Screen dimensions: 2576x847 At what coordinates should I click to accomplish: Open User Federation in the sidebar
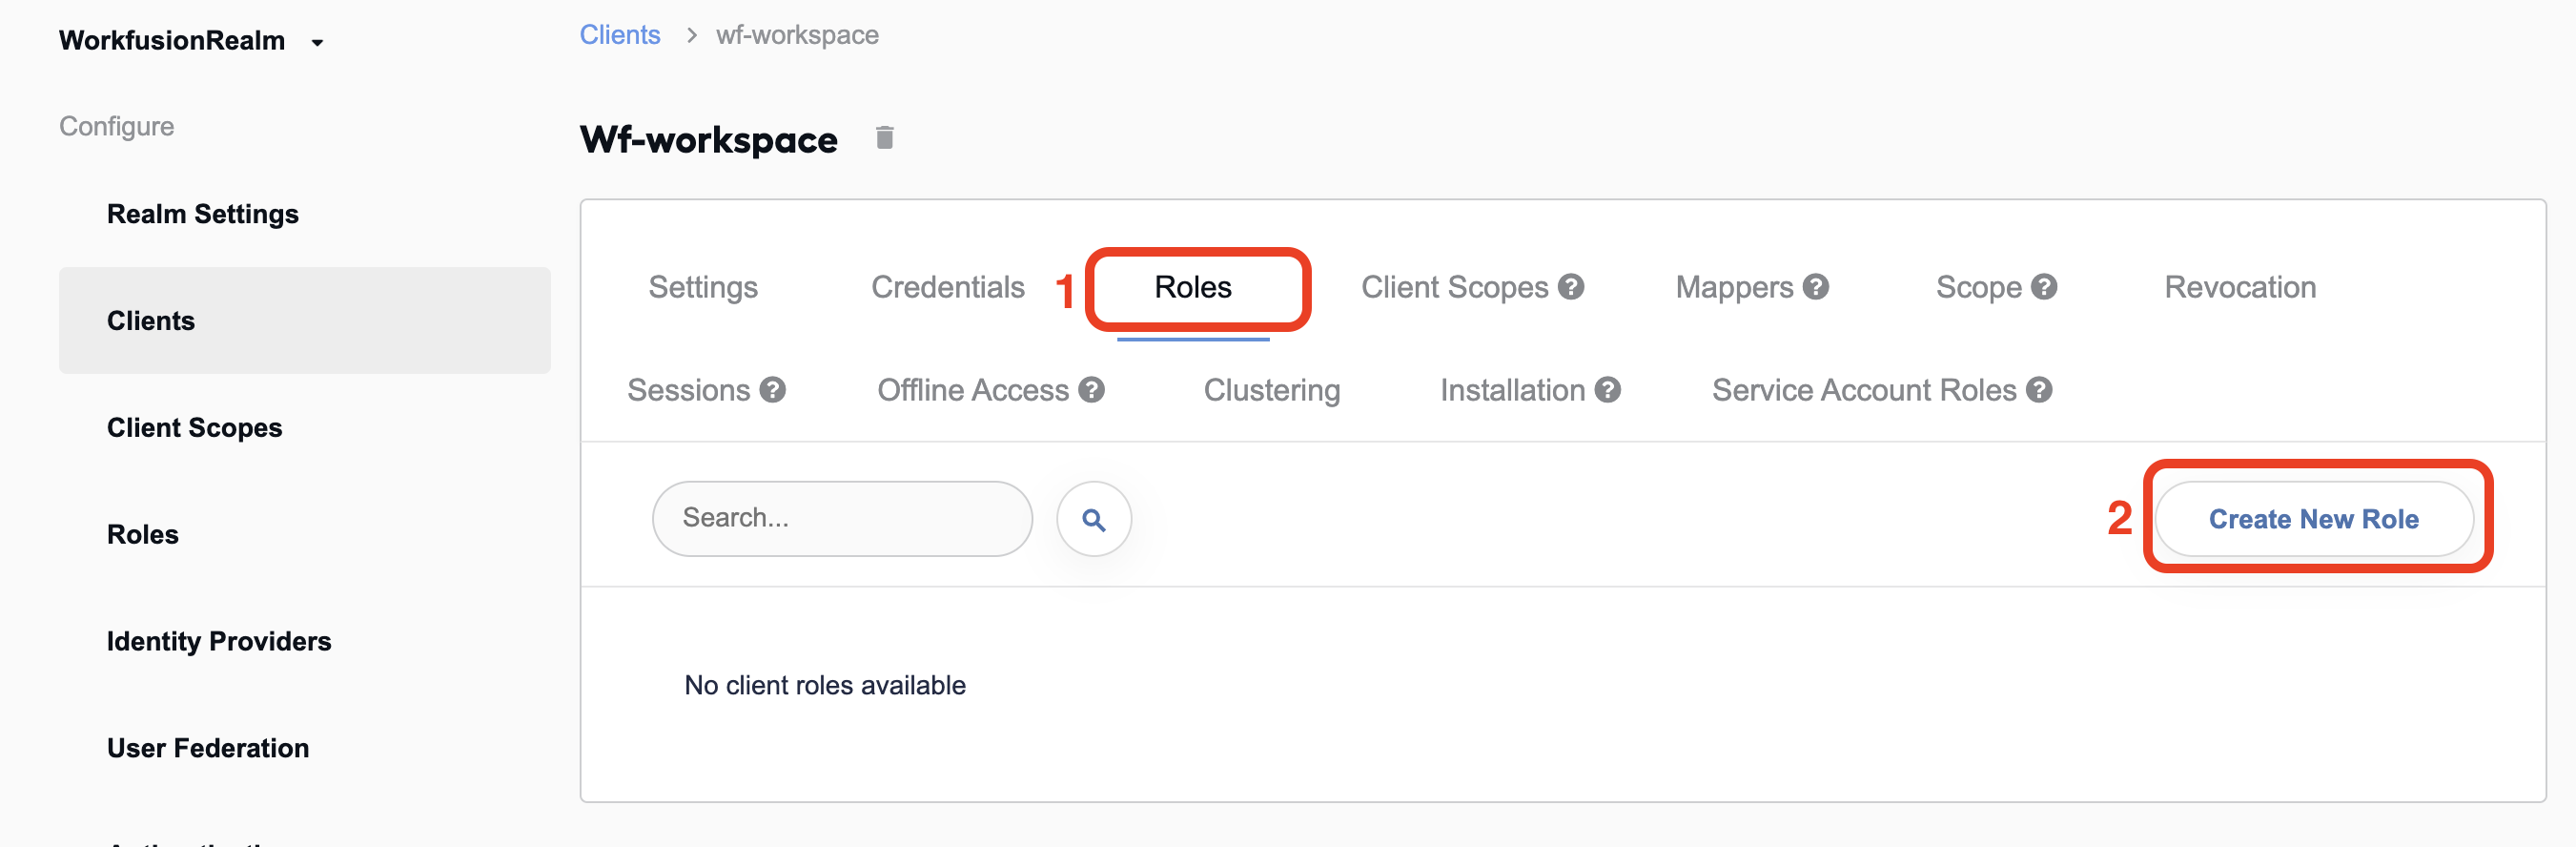[x=208, y=749]
